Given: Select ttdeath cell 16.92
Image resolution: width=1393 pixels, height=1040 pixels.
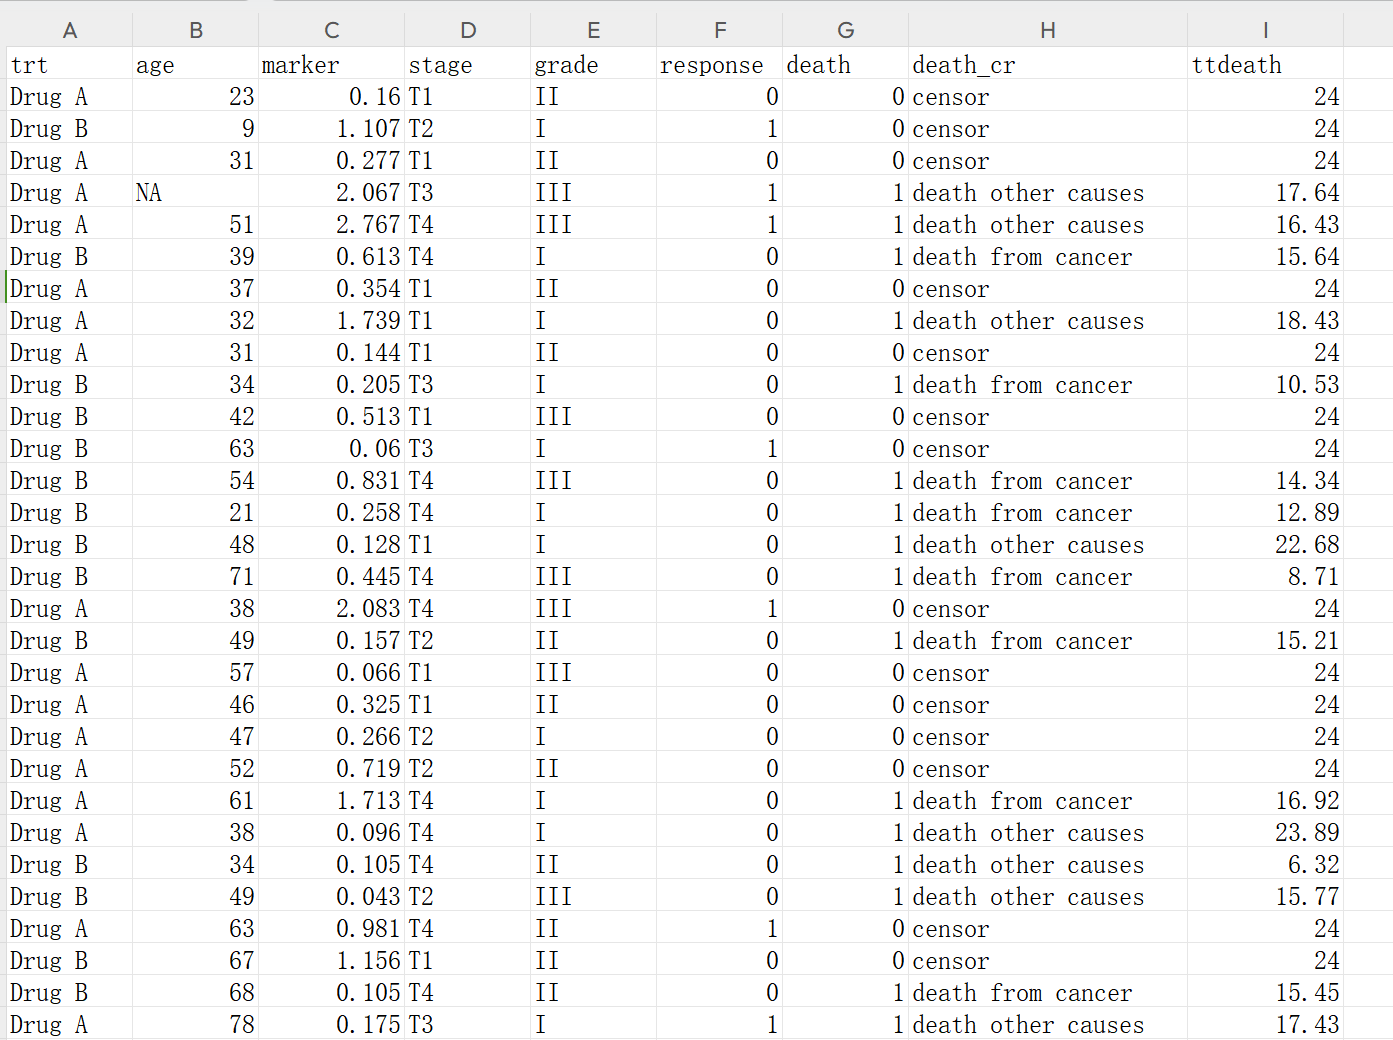Looking at the screenshot, I should click(x=1265, y=800).
